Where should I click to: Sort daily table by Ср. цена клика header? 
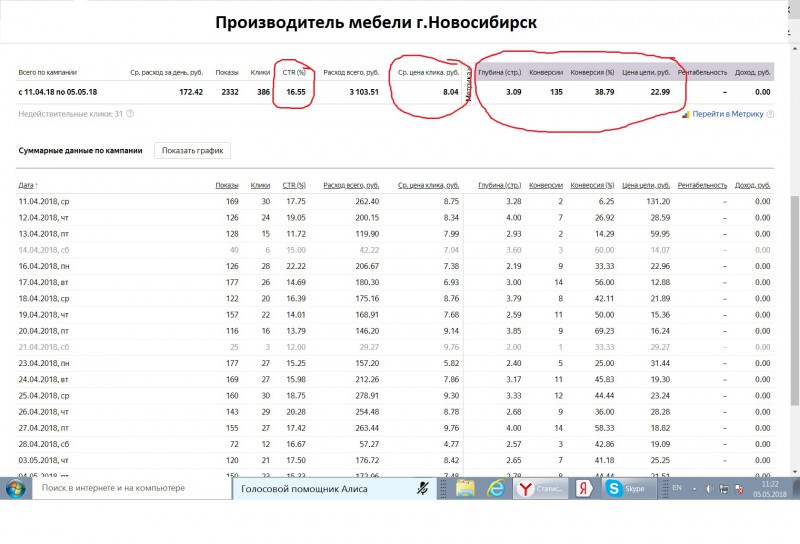pyautogui.click(x=428, y=185)
